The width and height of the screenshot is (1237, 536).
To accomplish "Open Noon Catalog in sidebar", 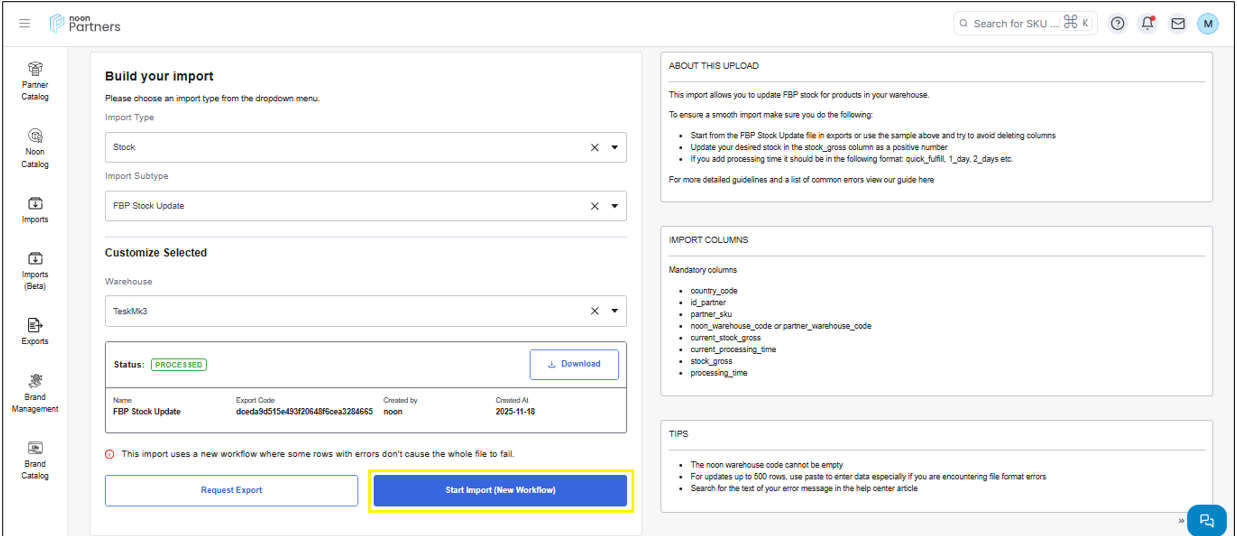I will click(x=35, y=147).
